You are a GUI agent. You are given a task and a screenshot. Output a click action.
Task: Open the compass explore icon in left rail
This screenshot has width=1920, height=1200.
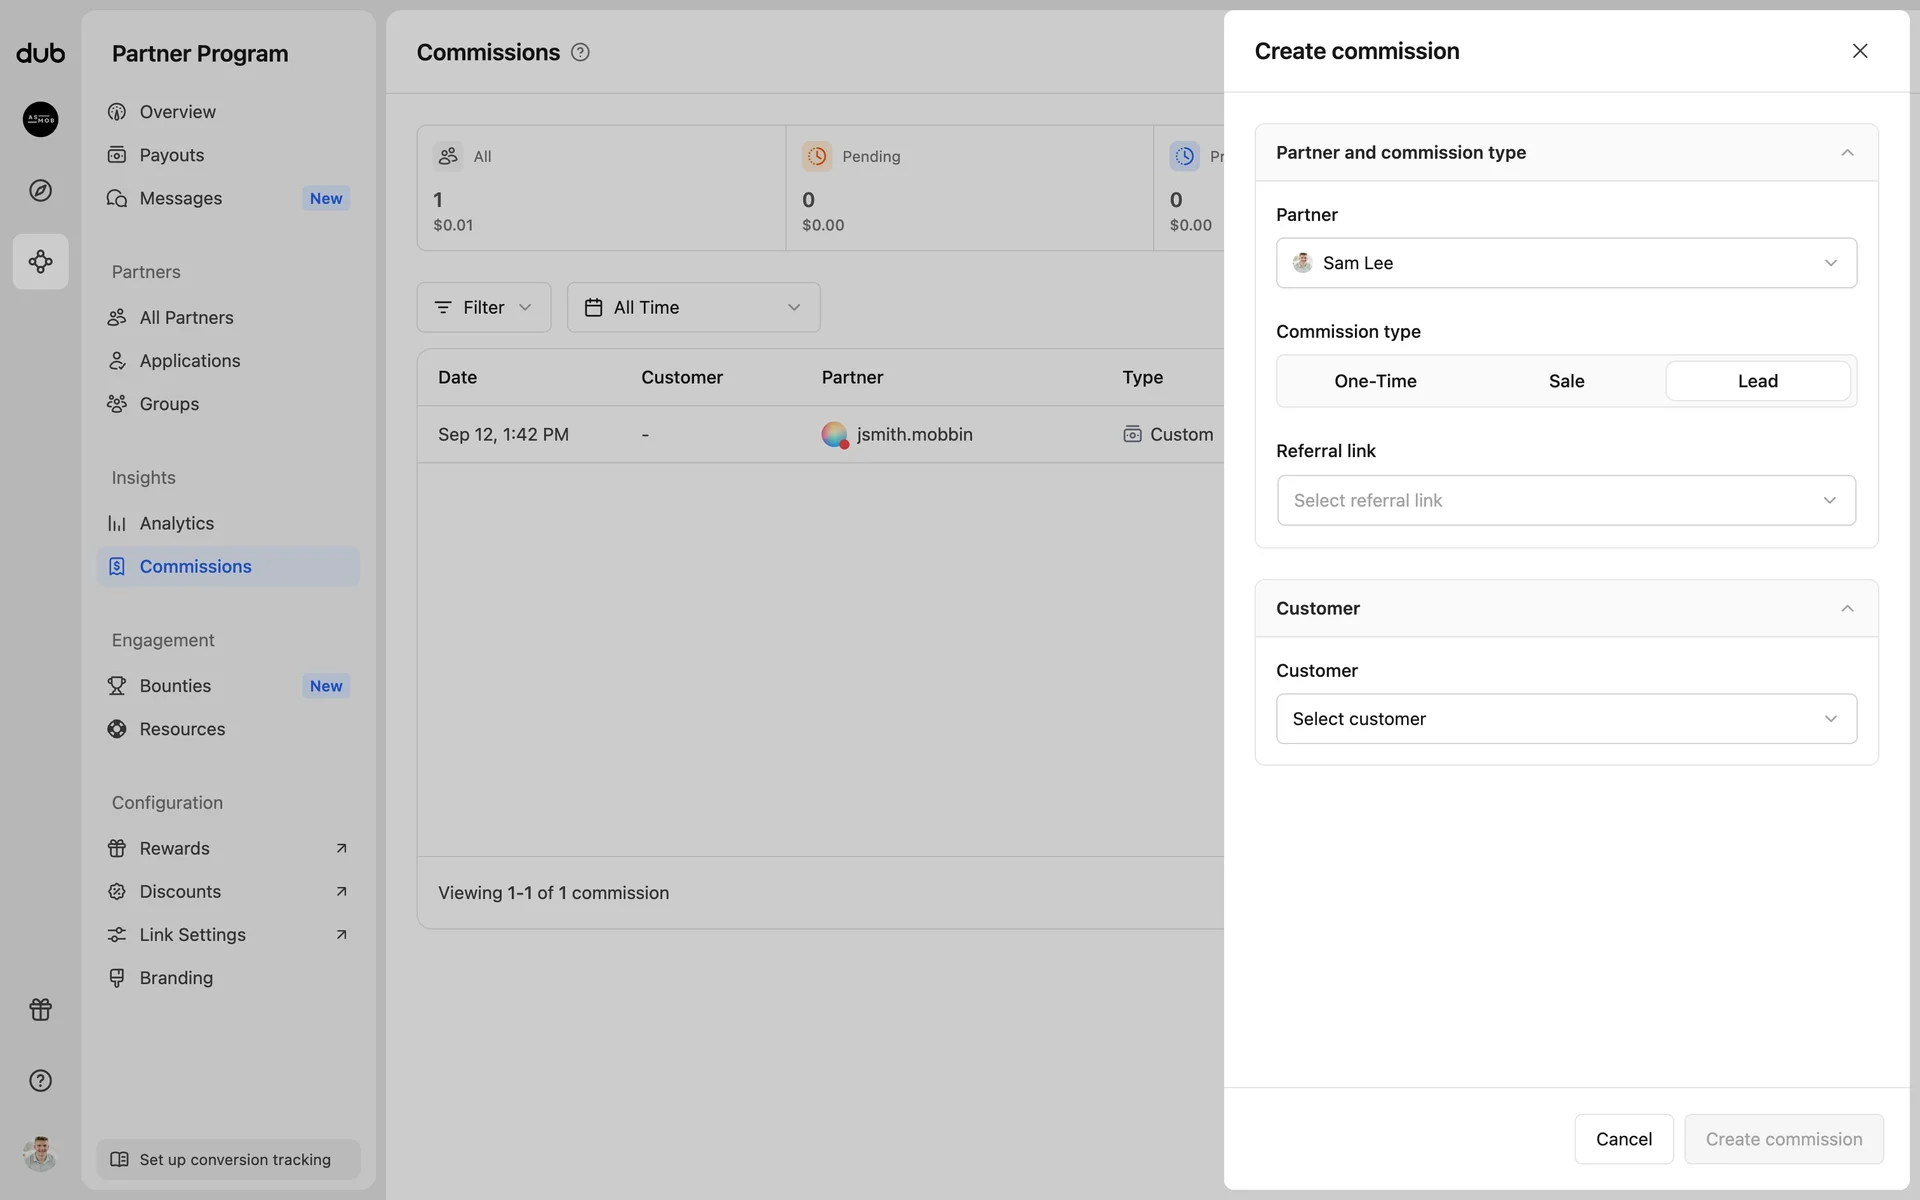pos(40,190)
